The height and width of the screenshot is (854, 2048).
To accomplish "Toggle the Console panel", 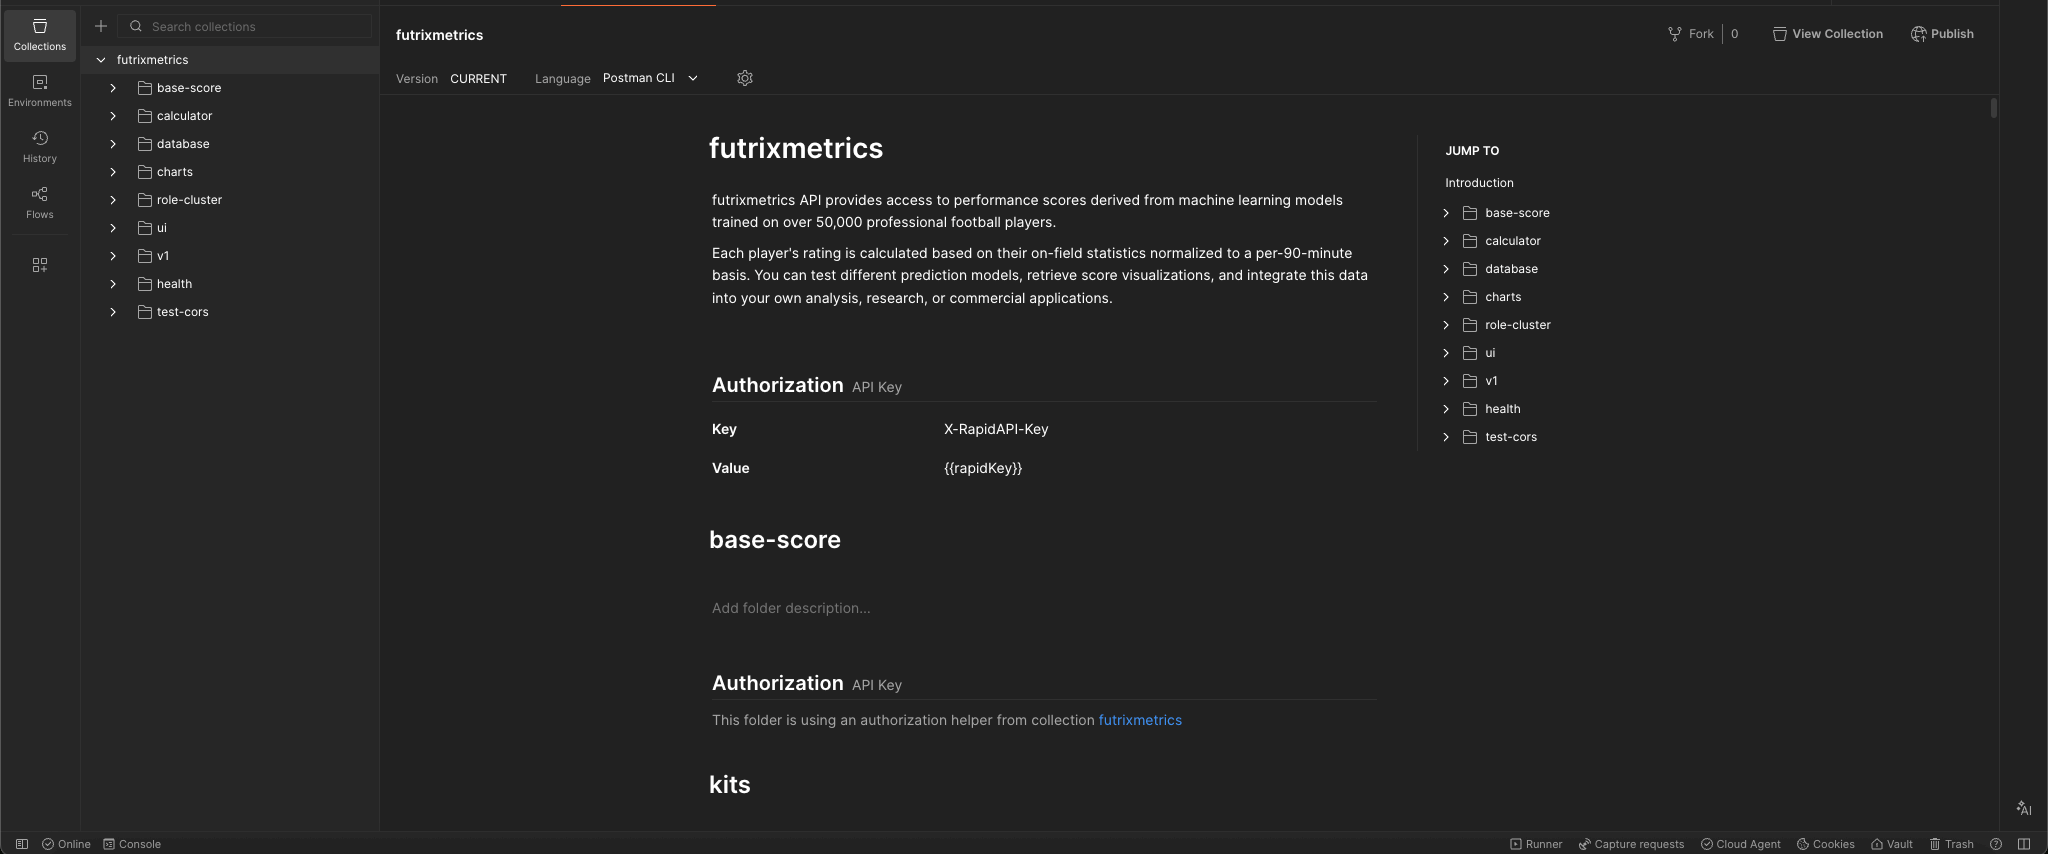I will [132, 844].
